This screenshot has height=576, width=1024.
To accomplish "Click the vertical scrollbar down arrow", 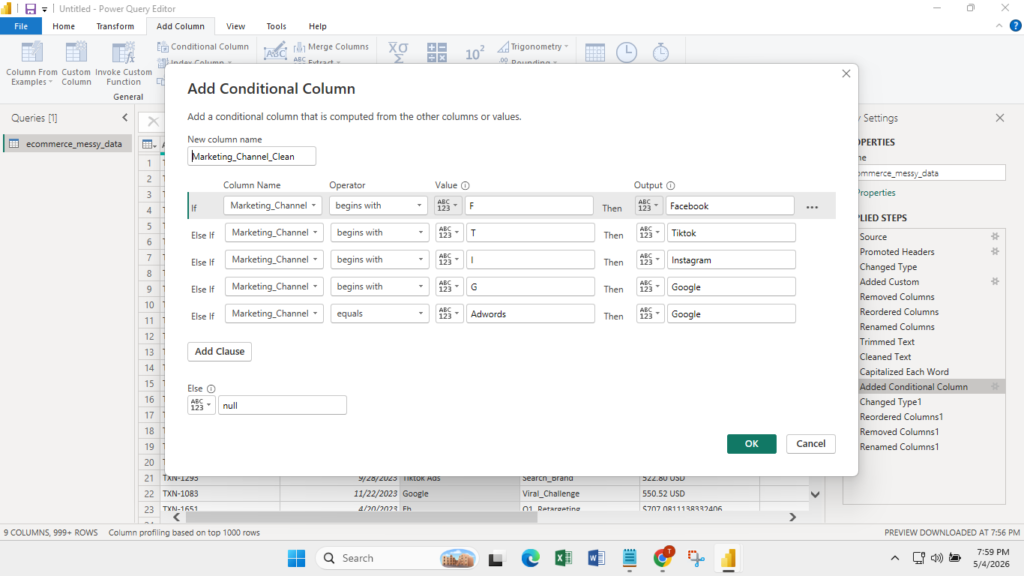I will click(x=815, y=494).
